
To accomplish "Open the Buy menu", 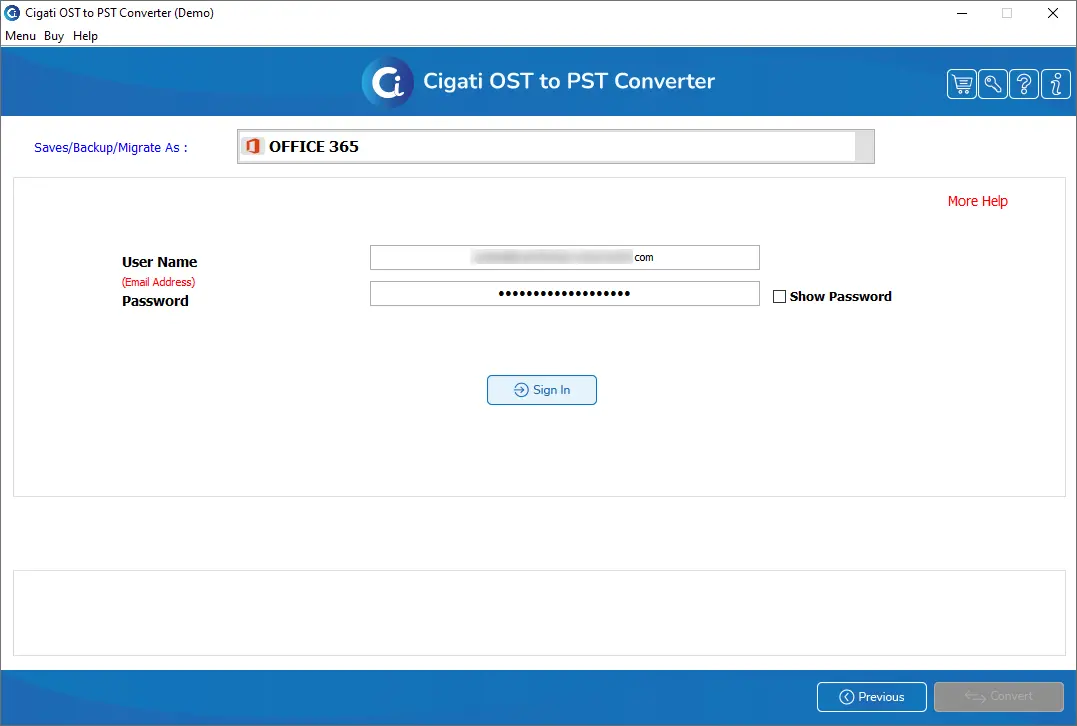I will pos(54,36).
